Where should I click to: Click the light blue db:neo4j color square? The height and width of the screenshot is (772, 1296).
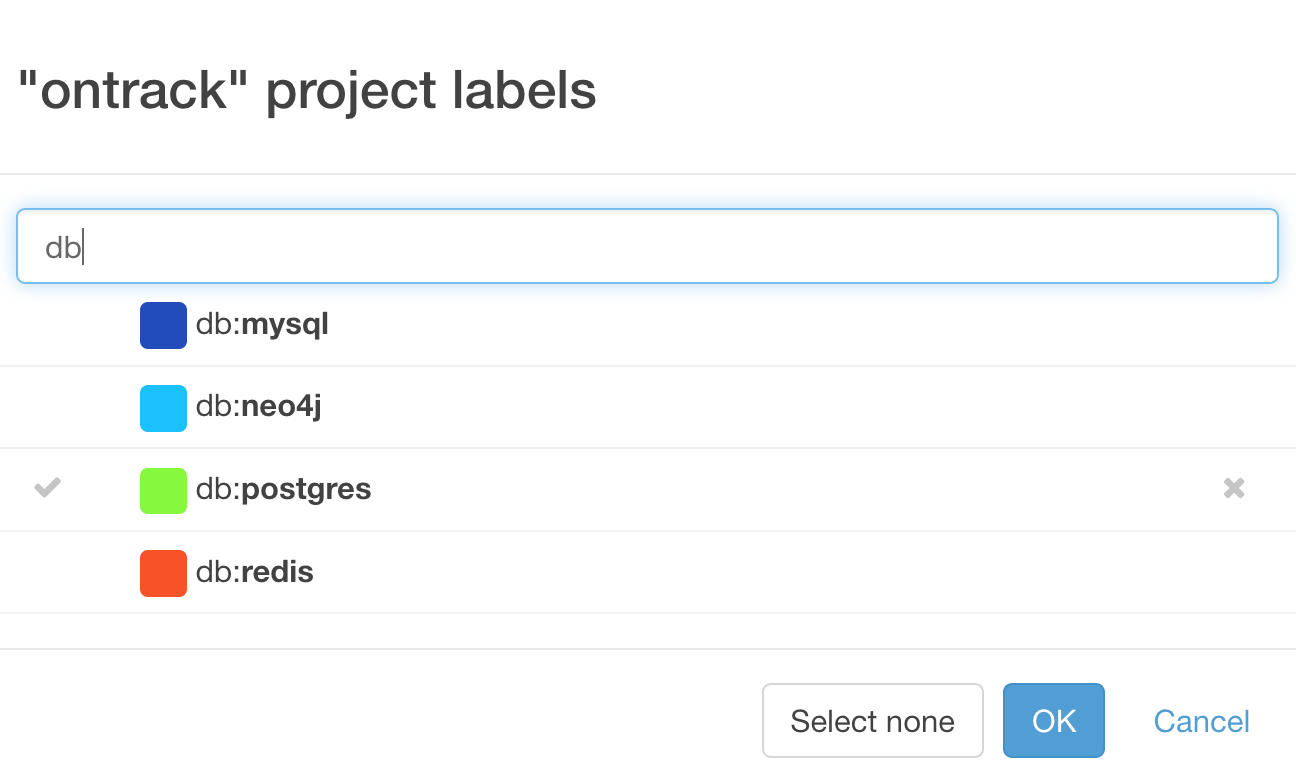click(163, 408)
